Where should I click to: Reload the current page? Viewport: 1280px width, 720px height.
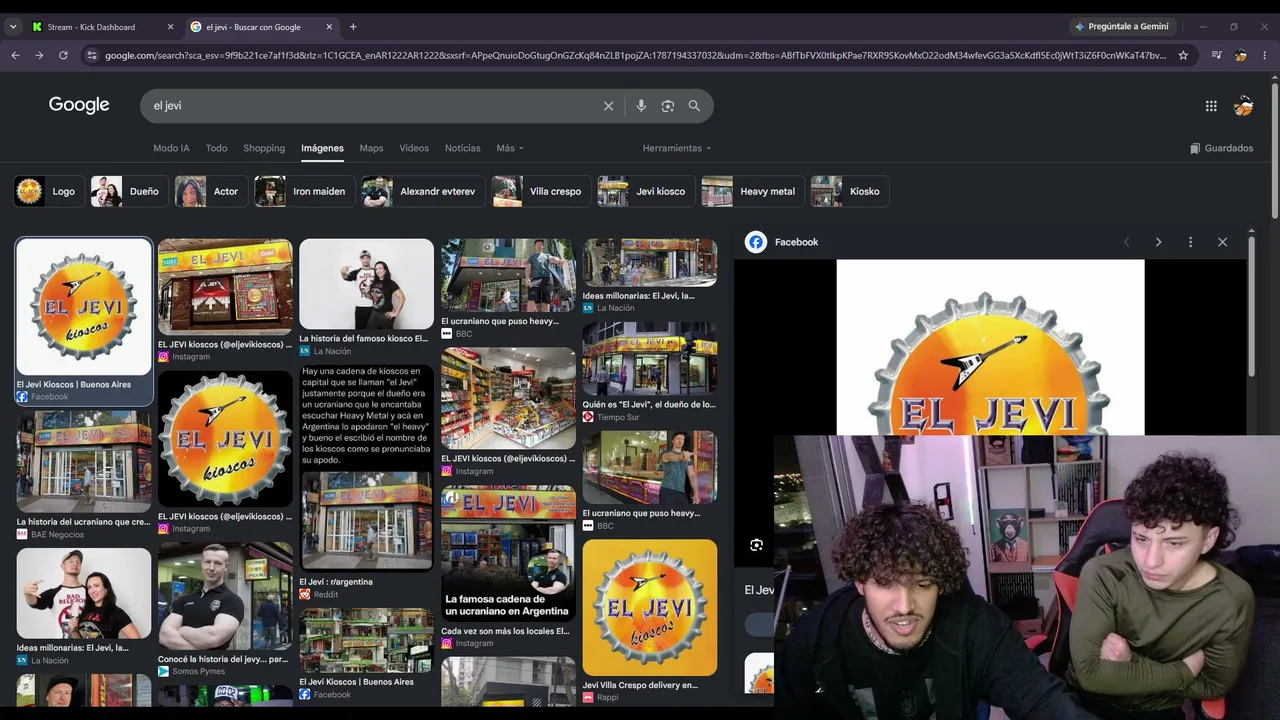[x=63, y=55]
